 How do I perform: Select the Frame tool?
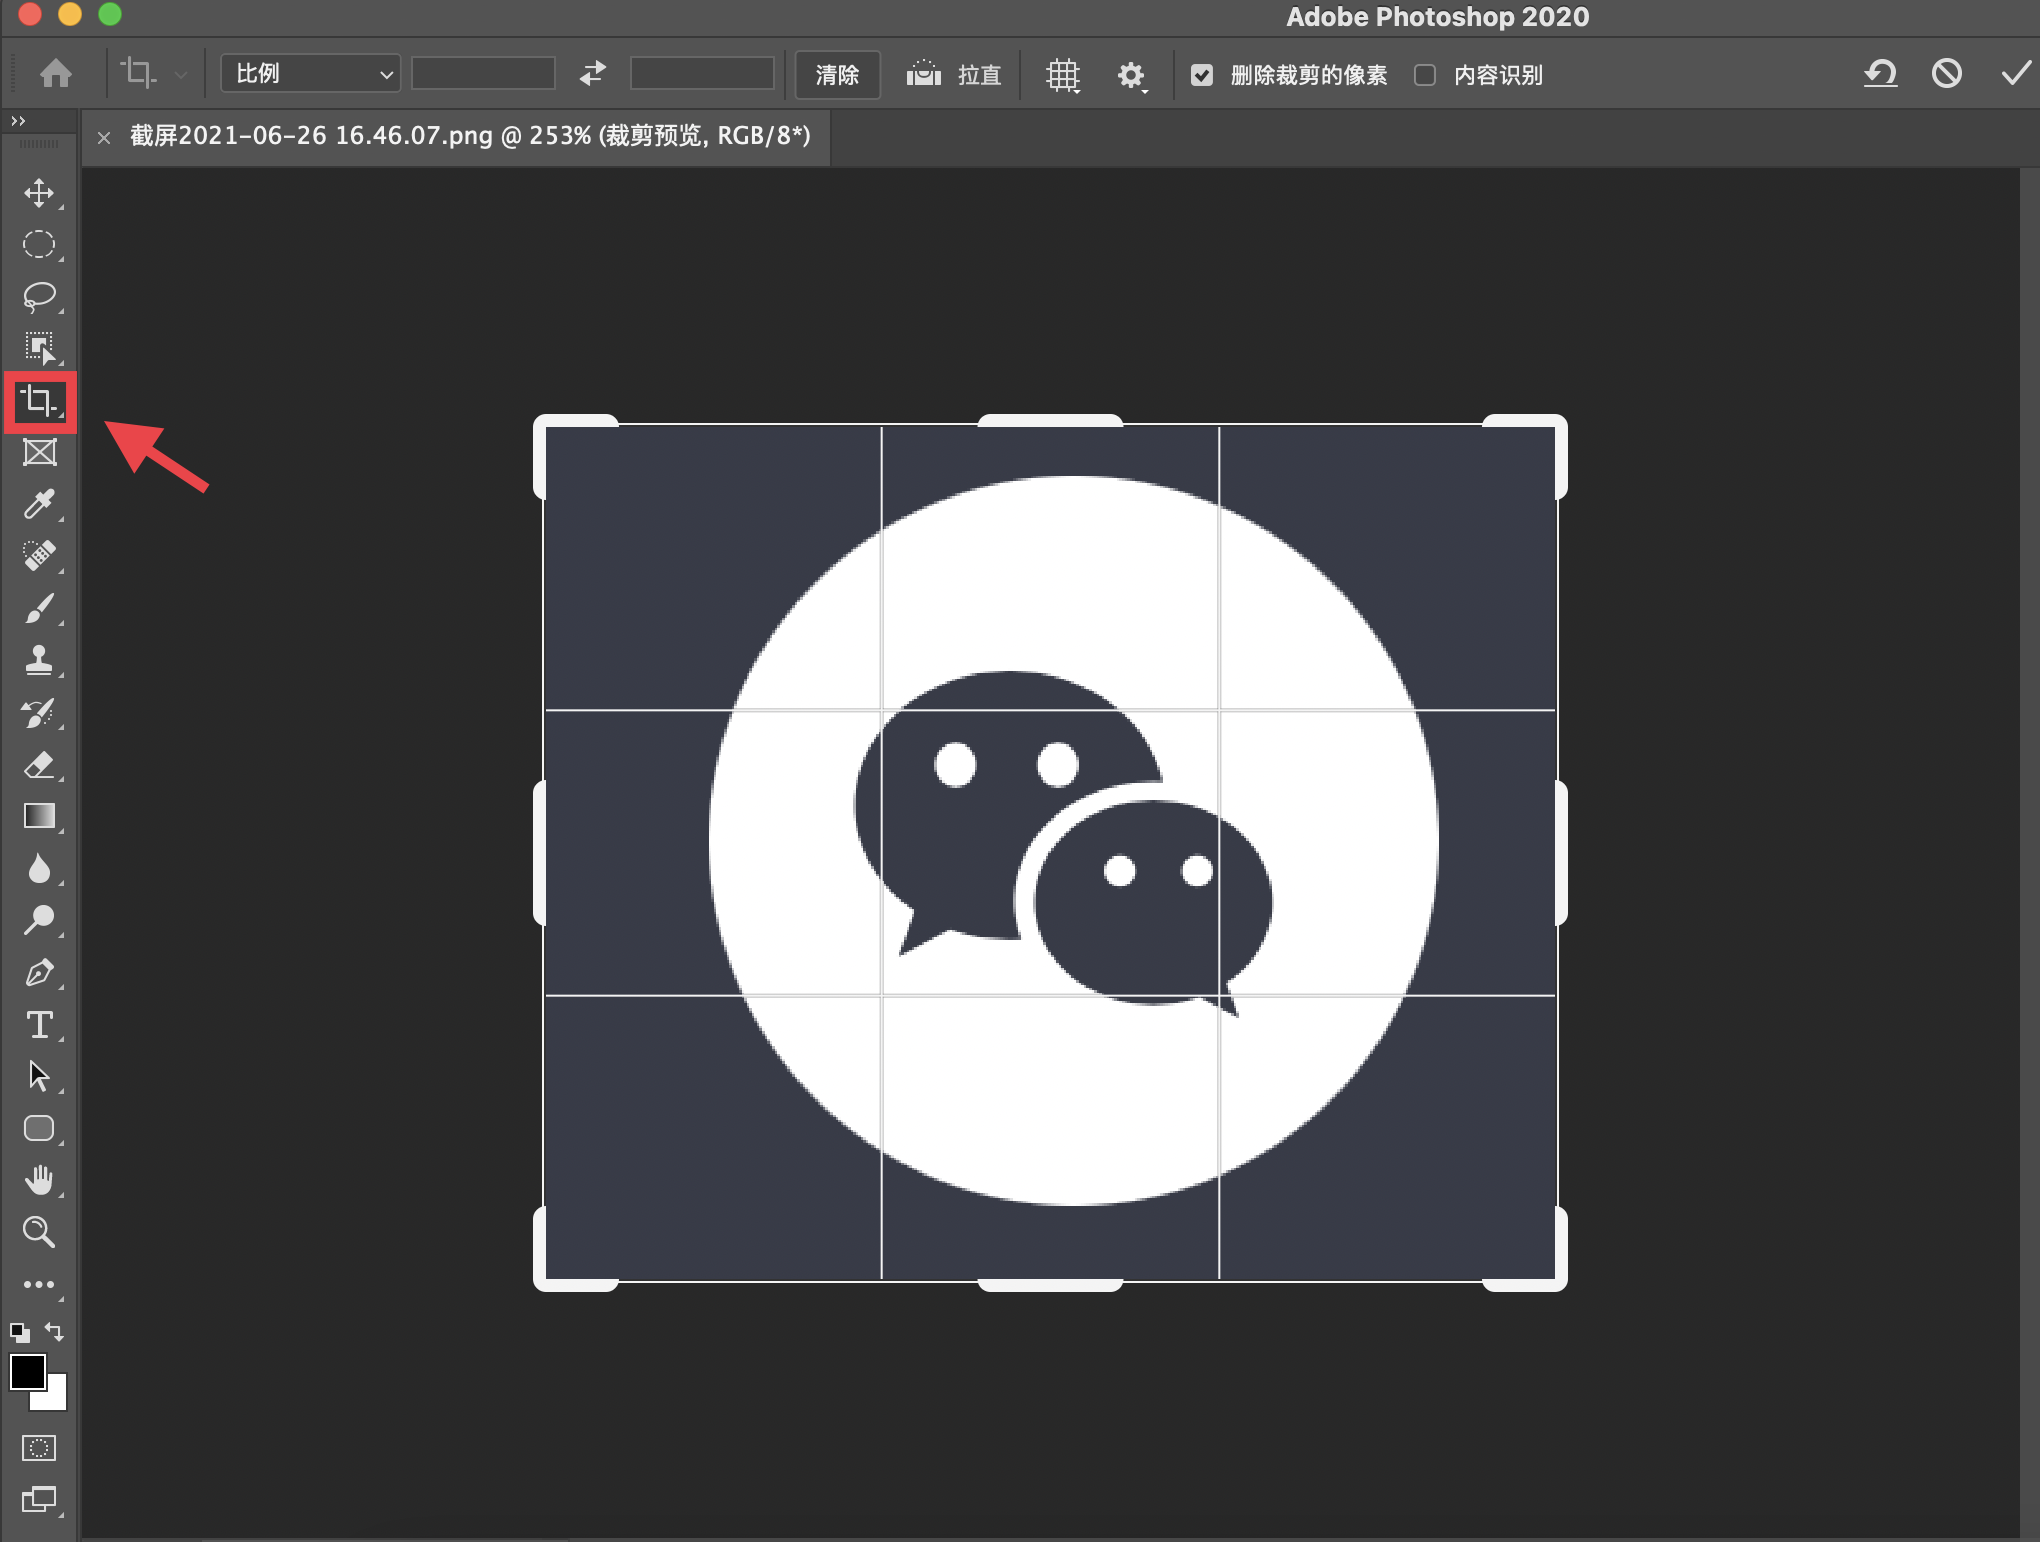(x=39, y=453)
